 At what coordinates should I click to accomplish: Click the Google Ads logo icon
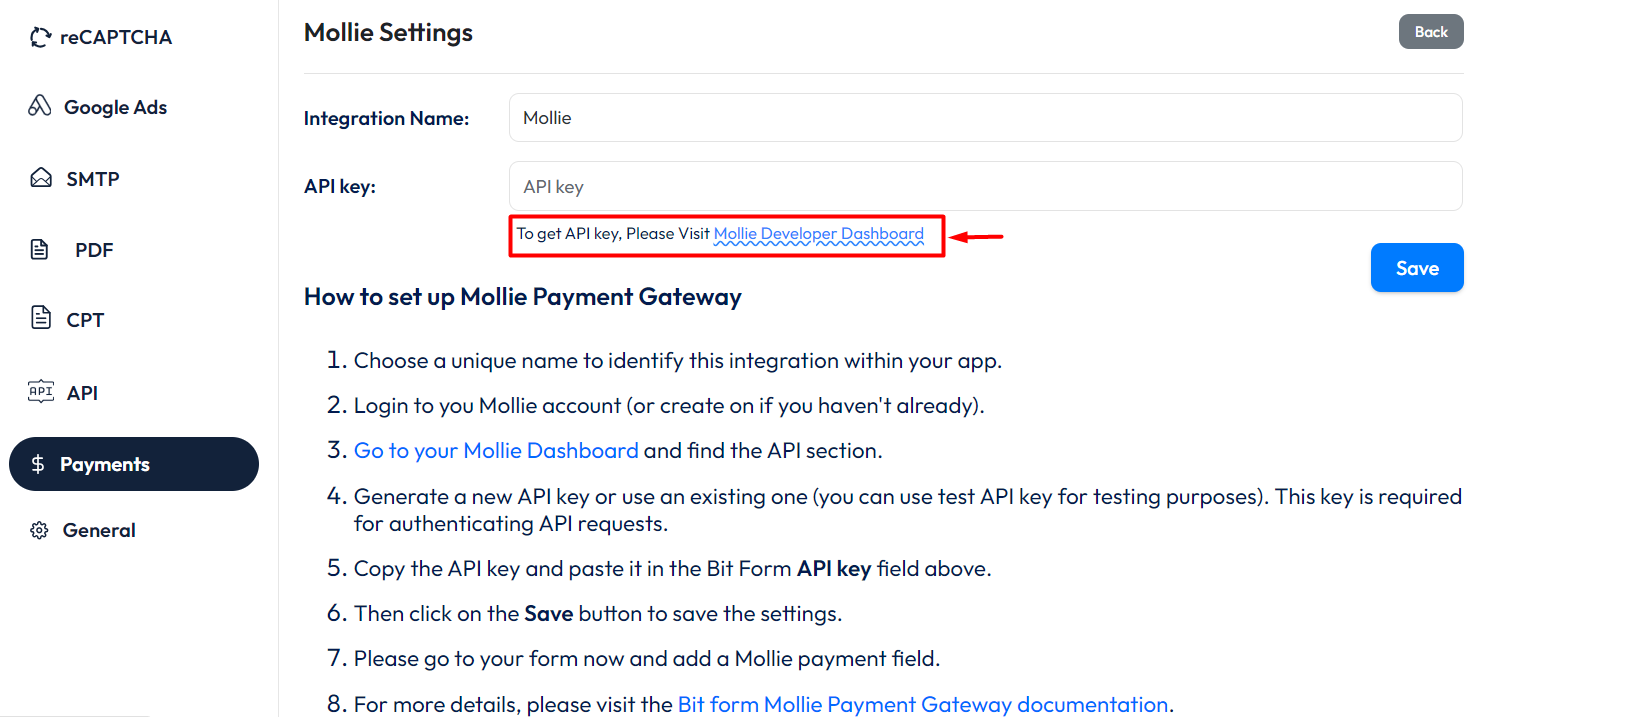click(40, 106)
